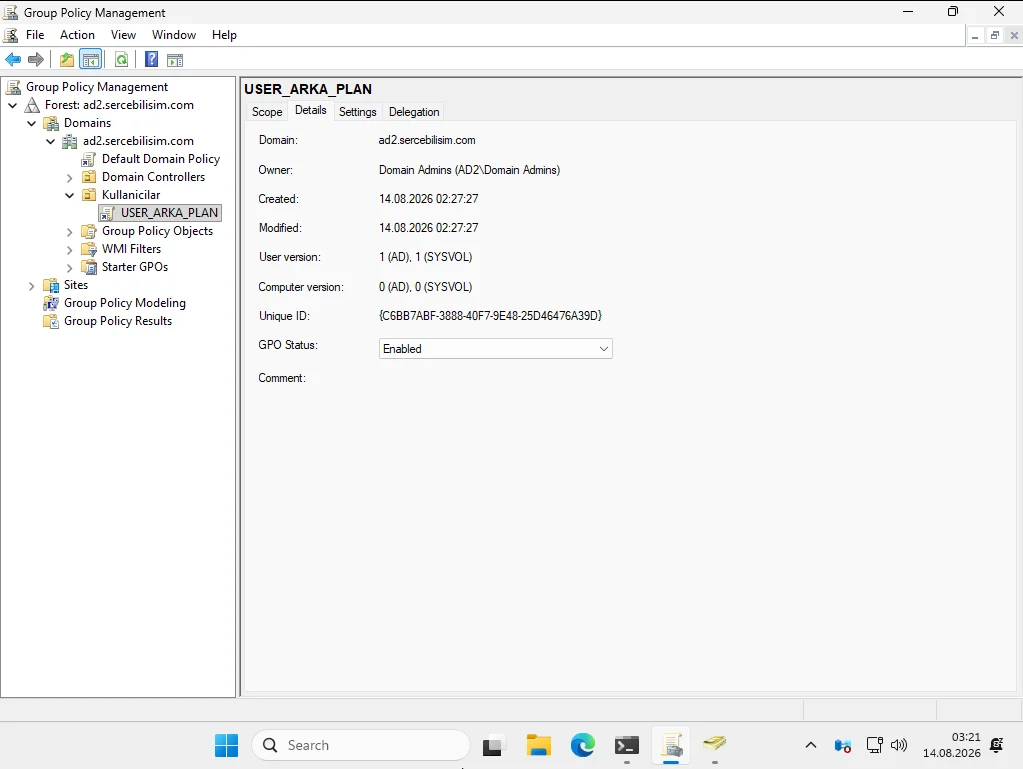
Task: Click the Group Policy Results icon
Action: 51,321
